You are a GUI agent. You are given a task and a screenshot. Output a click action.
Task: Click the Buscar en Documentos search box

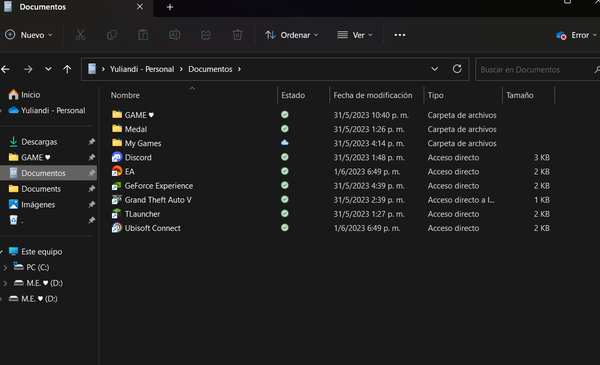tap(536, 69)
